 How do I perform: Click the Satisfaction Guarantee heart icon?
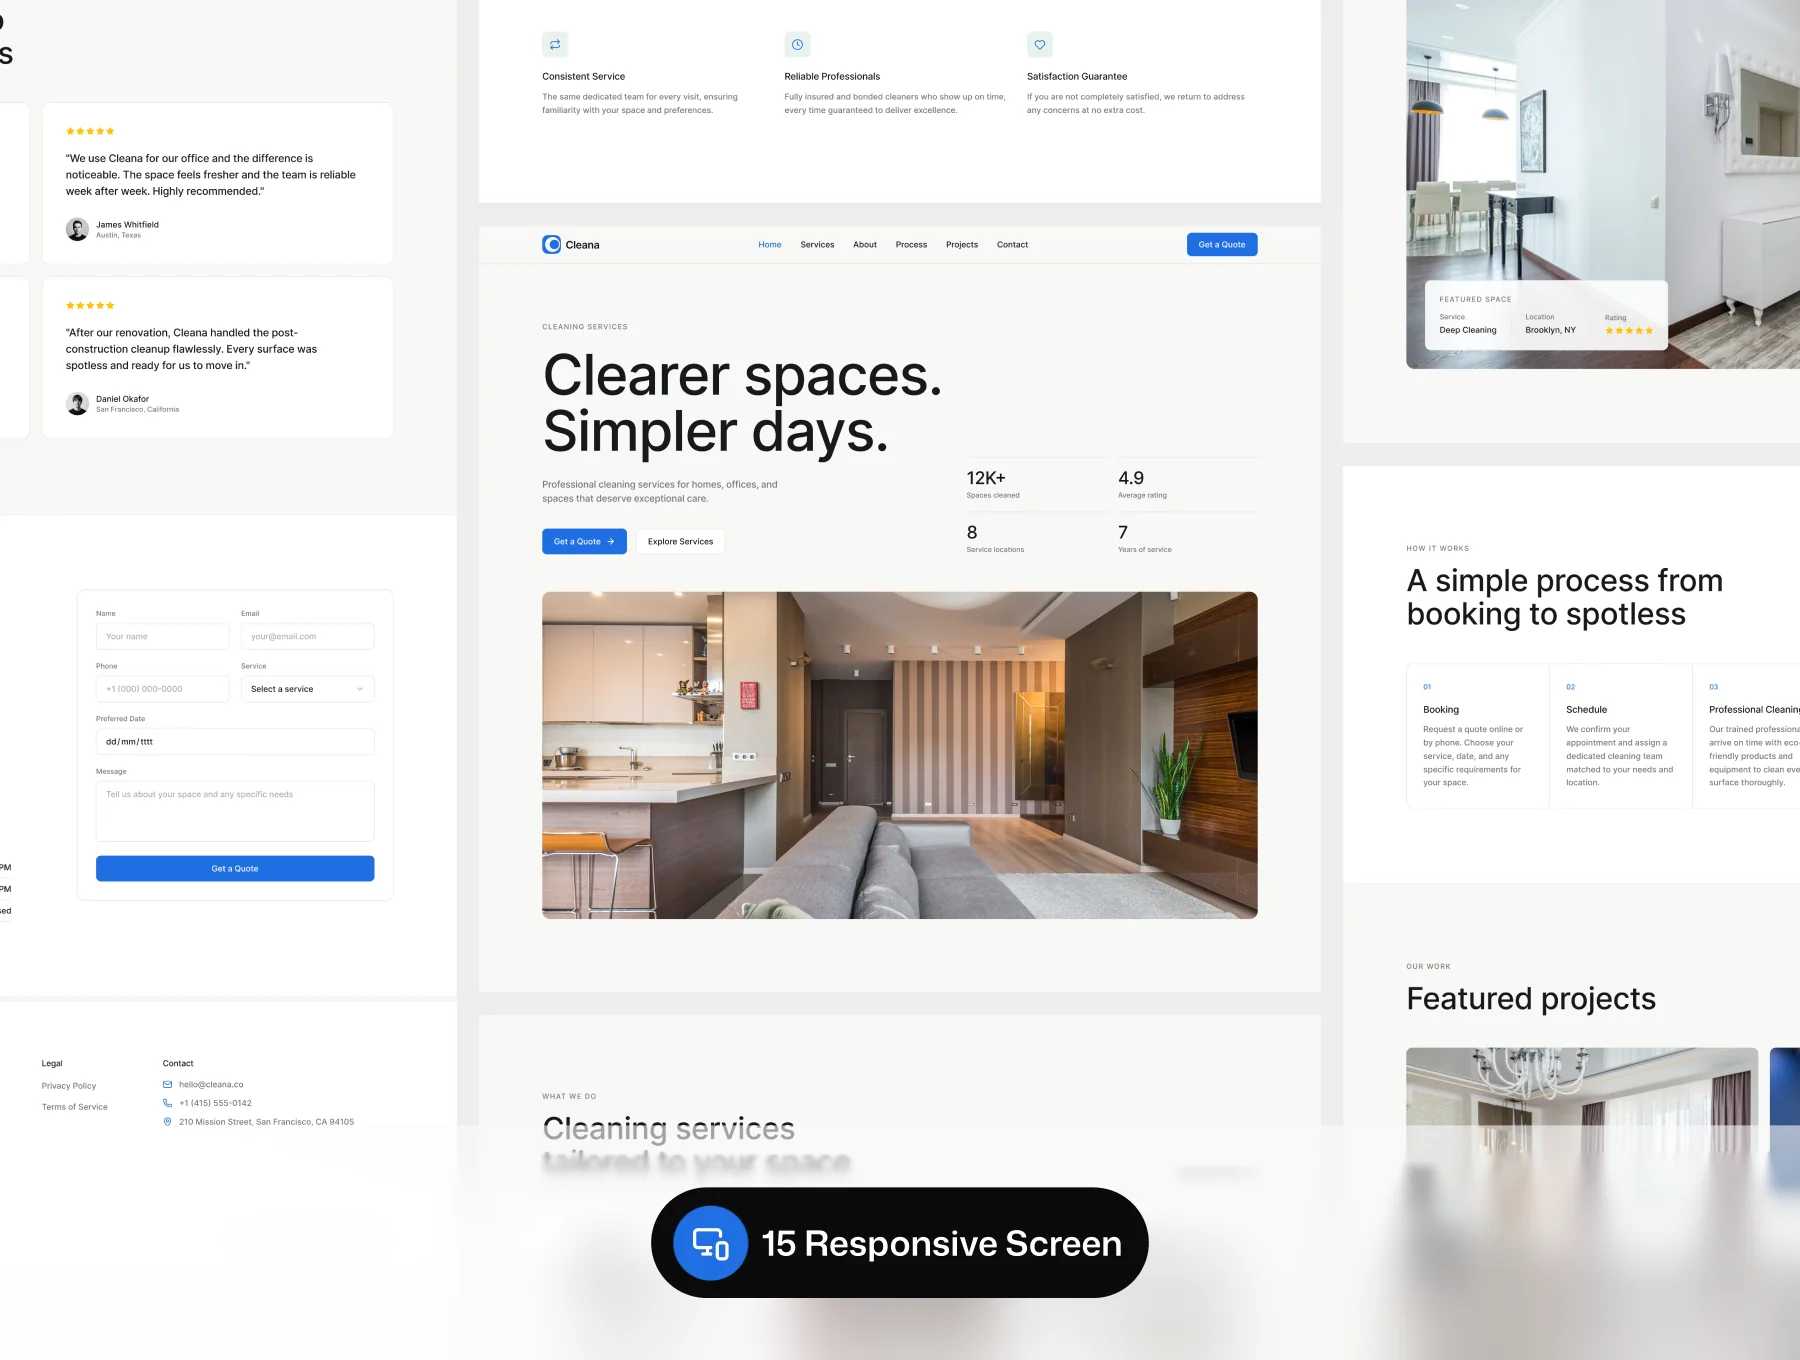click(x=1040, y=45)
